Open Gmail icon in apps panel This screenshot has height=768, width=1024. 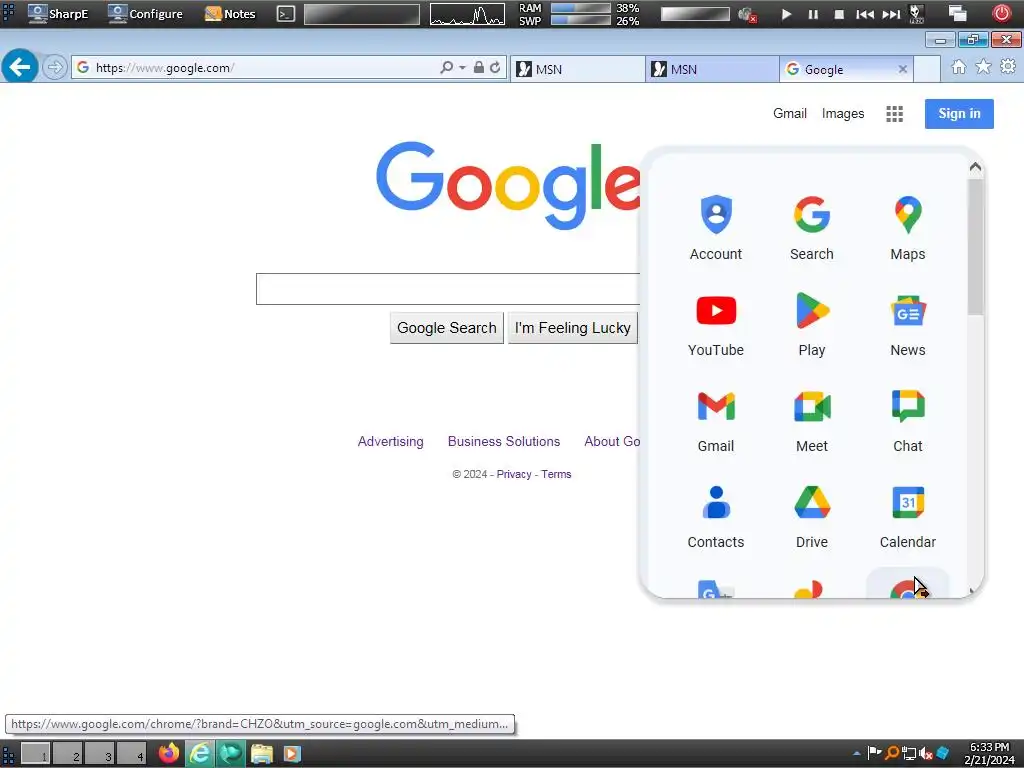[x=716, y=419]
